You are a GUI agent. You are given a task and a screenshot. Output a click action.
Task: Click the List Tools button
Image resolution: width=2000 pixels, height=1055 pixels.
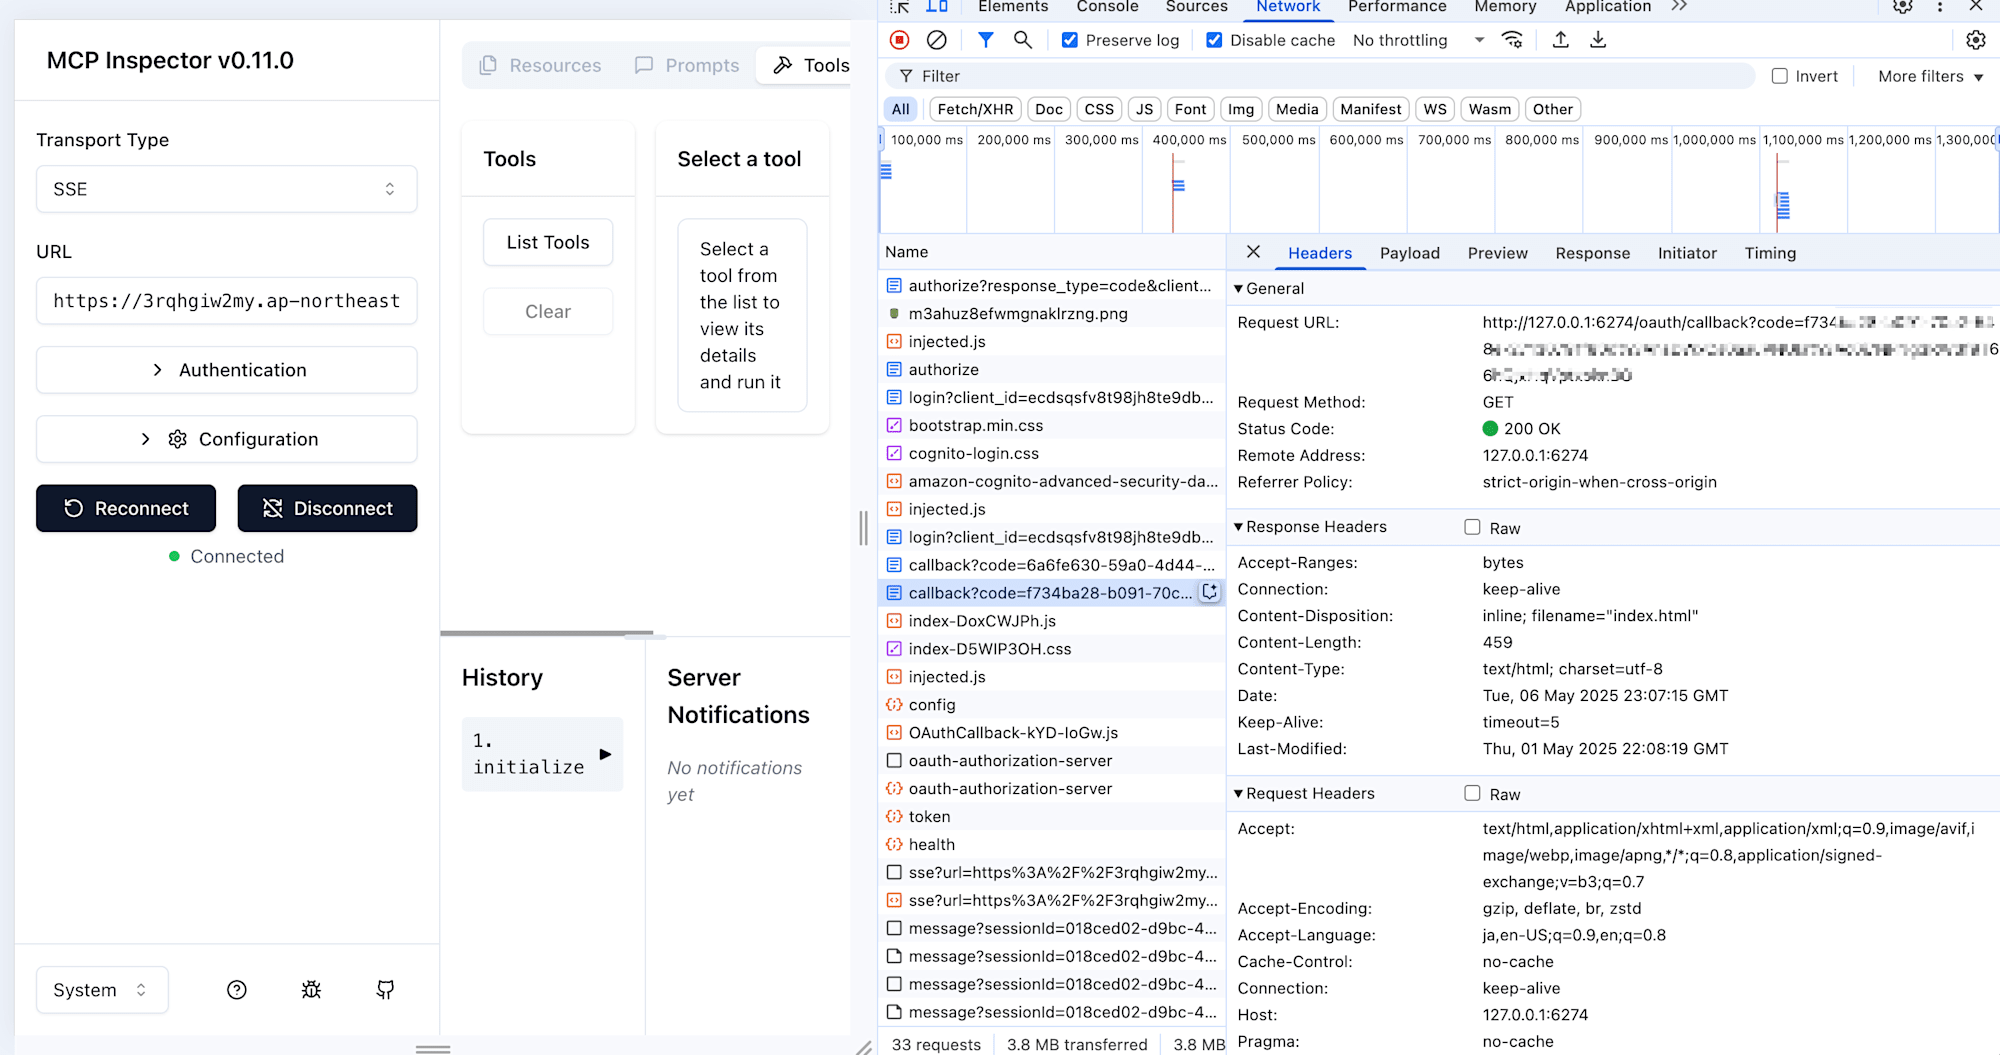548,242
